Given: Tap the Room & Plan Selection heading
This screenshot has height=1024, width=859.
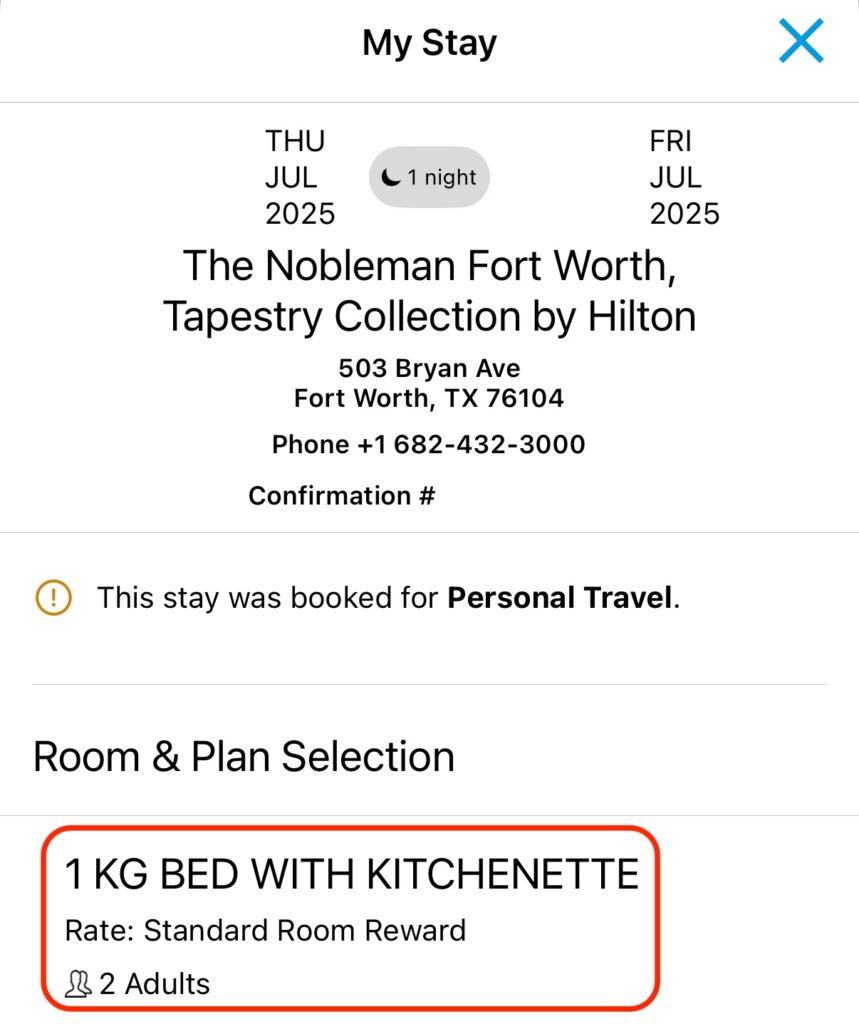Looking at the screenshot, I should (x=244, y=757).
